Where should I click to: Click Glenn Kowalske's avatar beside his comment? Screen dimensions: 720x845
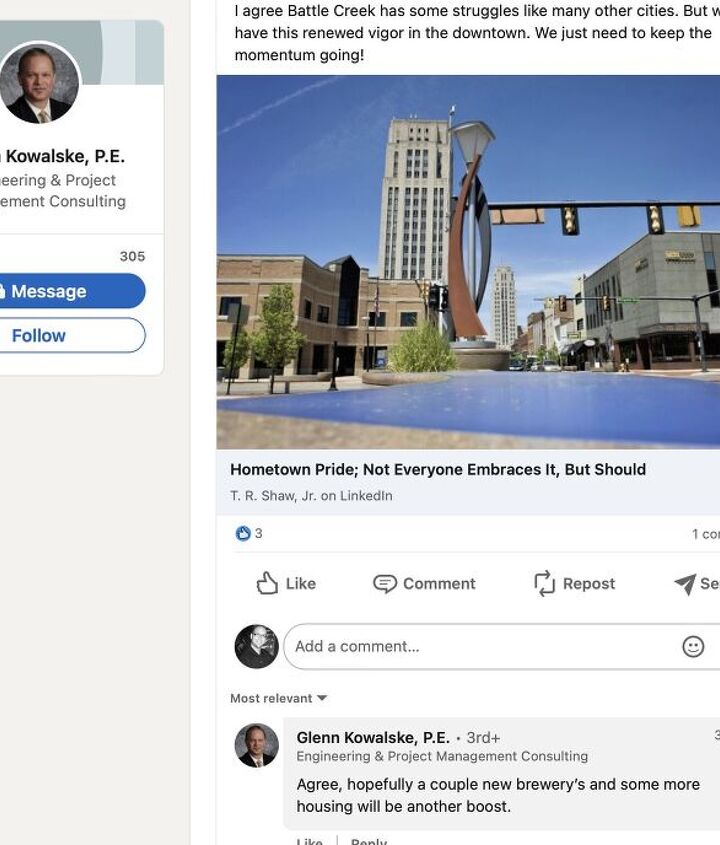[256, 746]
